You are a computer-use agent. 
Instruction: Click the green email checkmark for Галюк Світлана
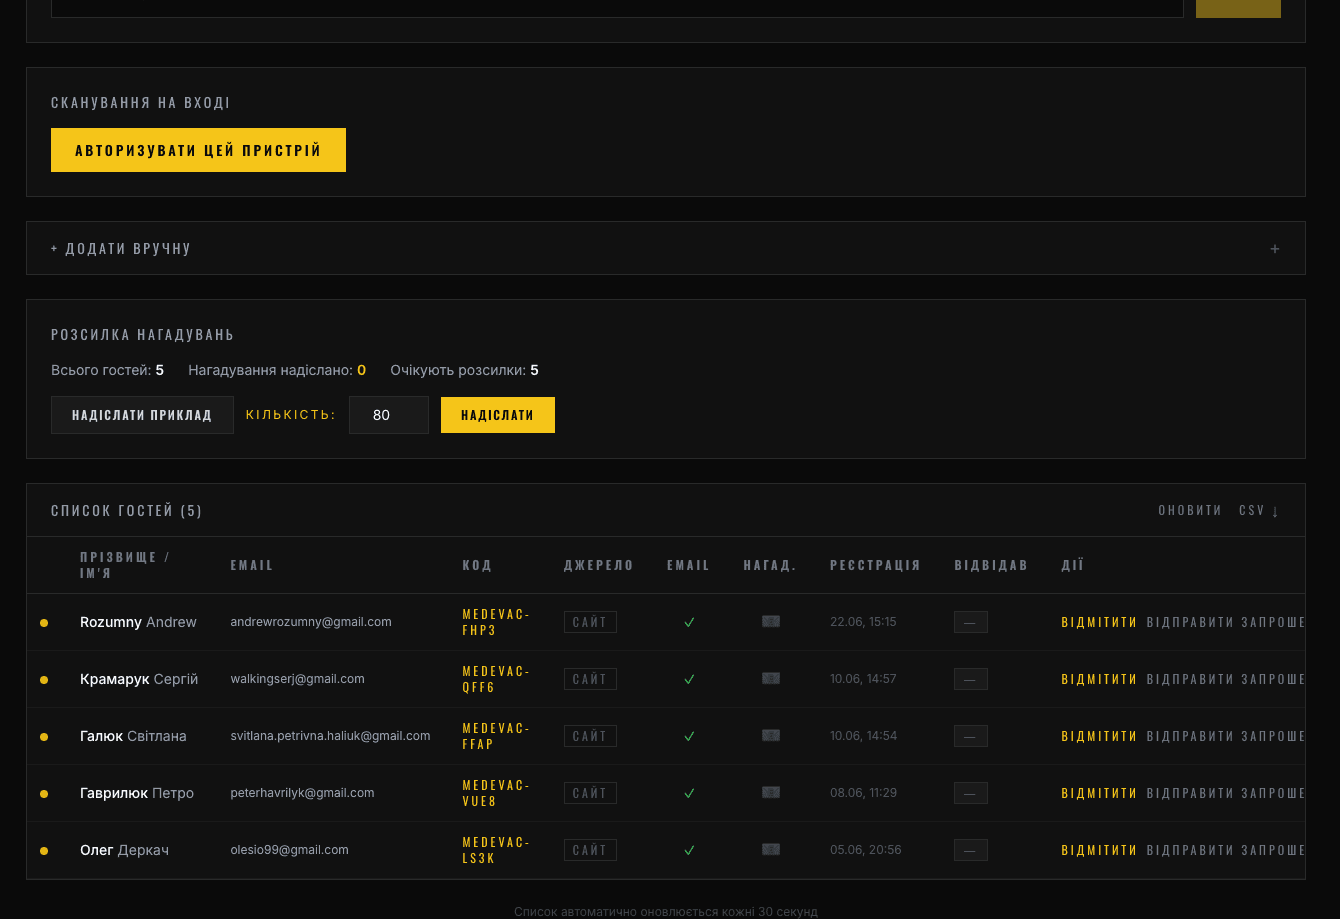click(x=689, y=736)
